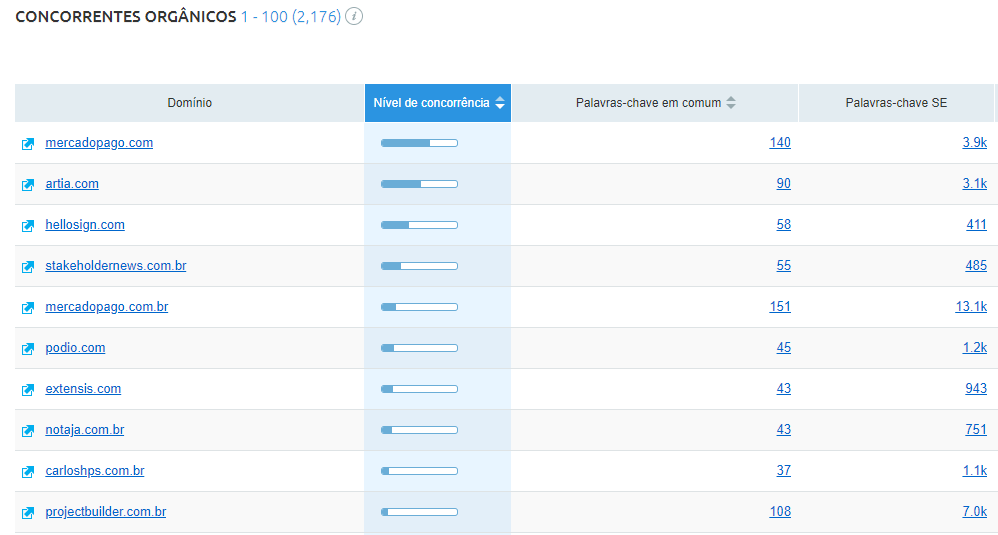This screenshot has width=998, height=535.
Task: Sort by Palavras-chave em comum column
Action: coord(655,102)
